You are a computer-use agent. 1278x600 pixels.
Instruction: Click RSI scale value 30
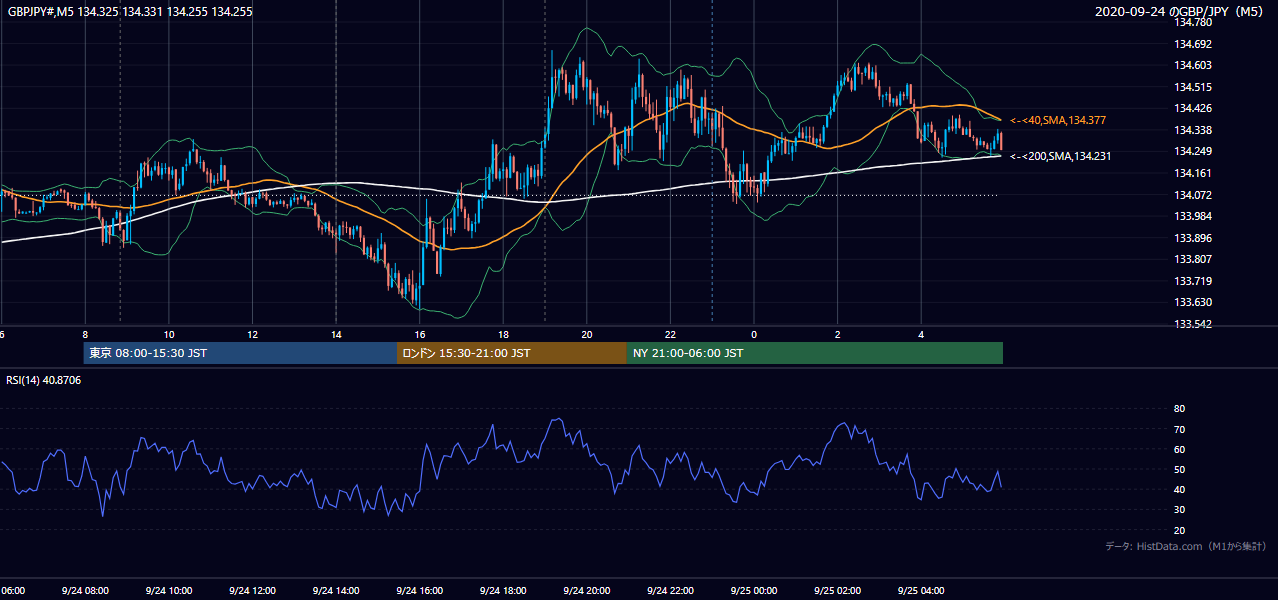pos(1180,510)
